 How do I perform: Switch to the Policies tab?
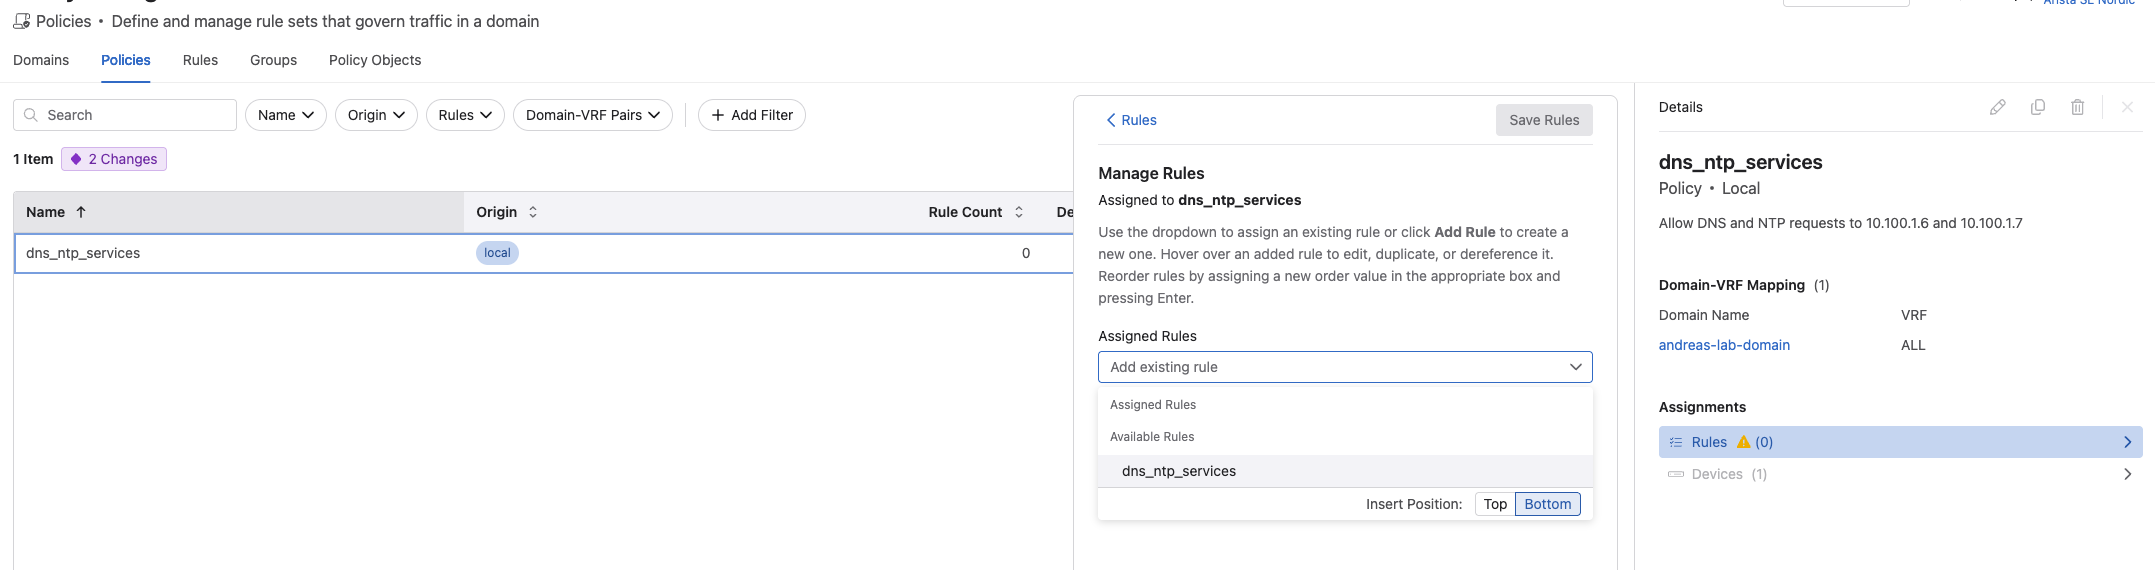click(x=126, y=60)
